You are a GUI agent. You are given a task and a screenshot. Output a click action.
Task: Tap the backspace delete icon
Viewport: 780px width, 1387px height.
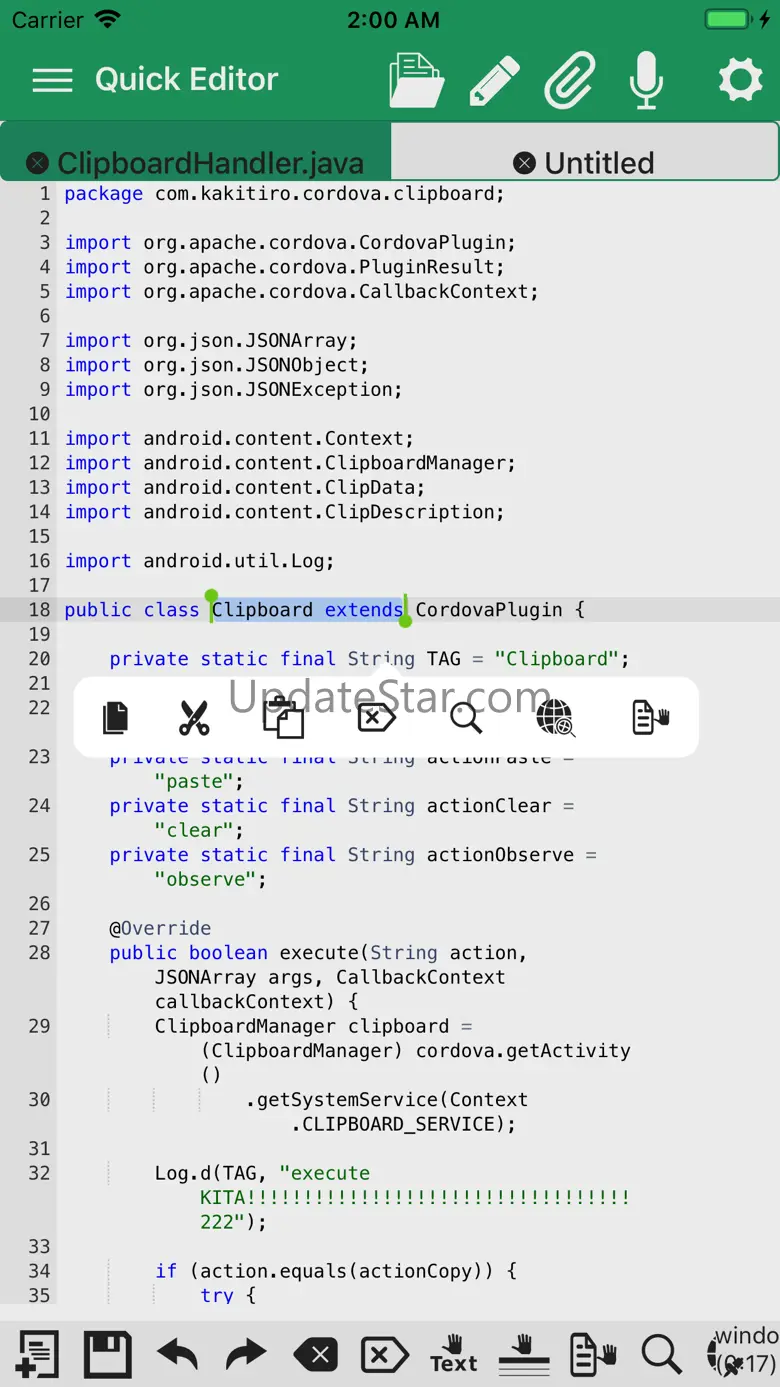click(316, 1356)
